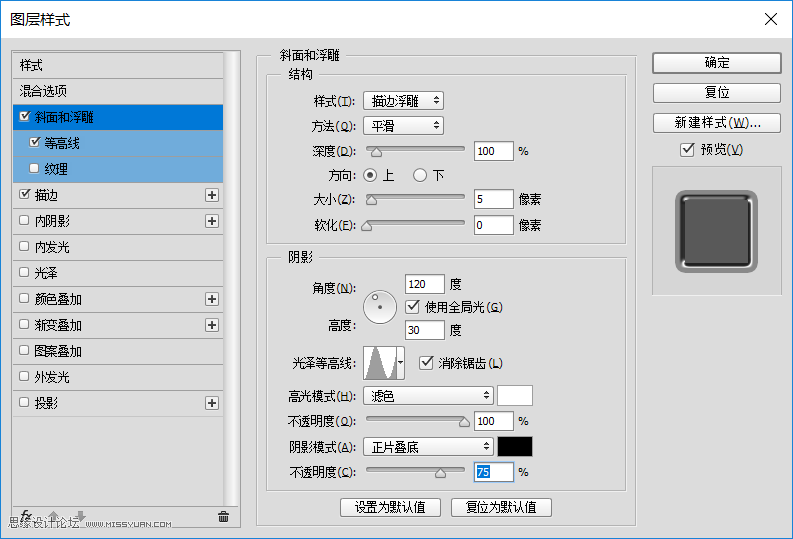Uncheck the 预览 preview checkbox
The height and width of the screenshot is (539, 793).
tap(687, 150)
